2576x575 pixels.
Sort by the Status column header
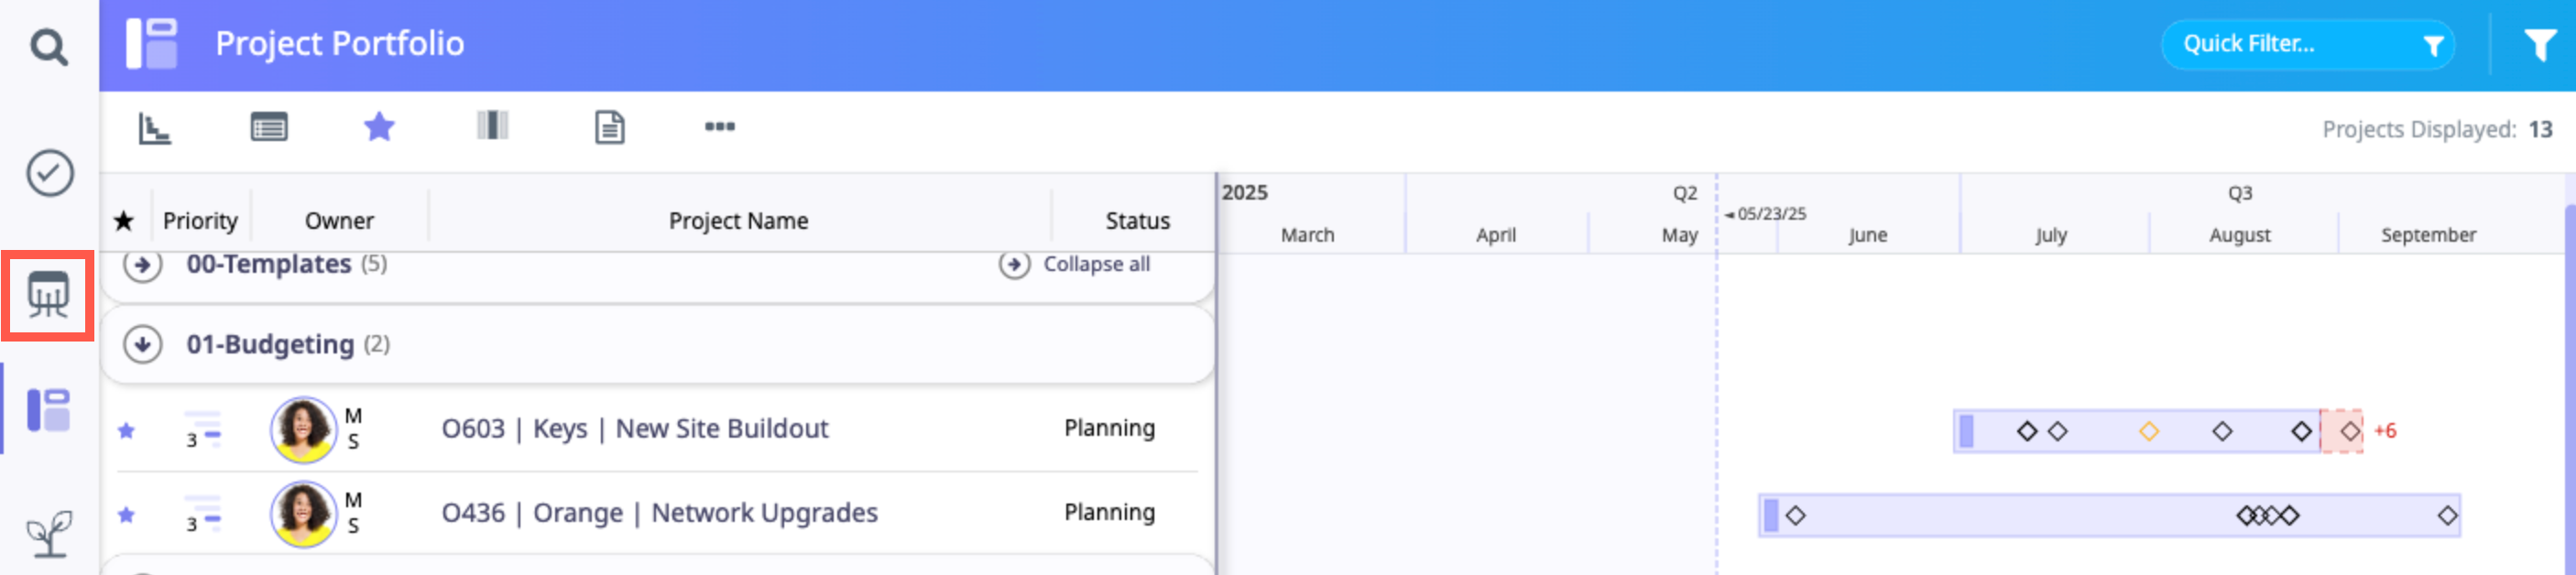[x=1137, y=221]
